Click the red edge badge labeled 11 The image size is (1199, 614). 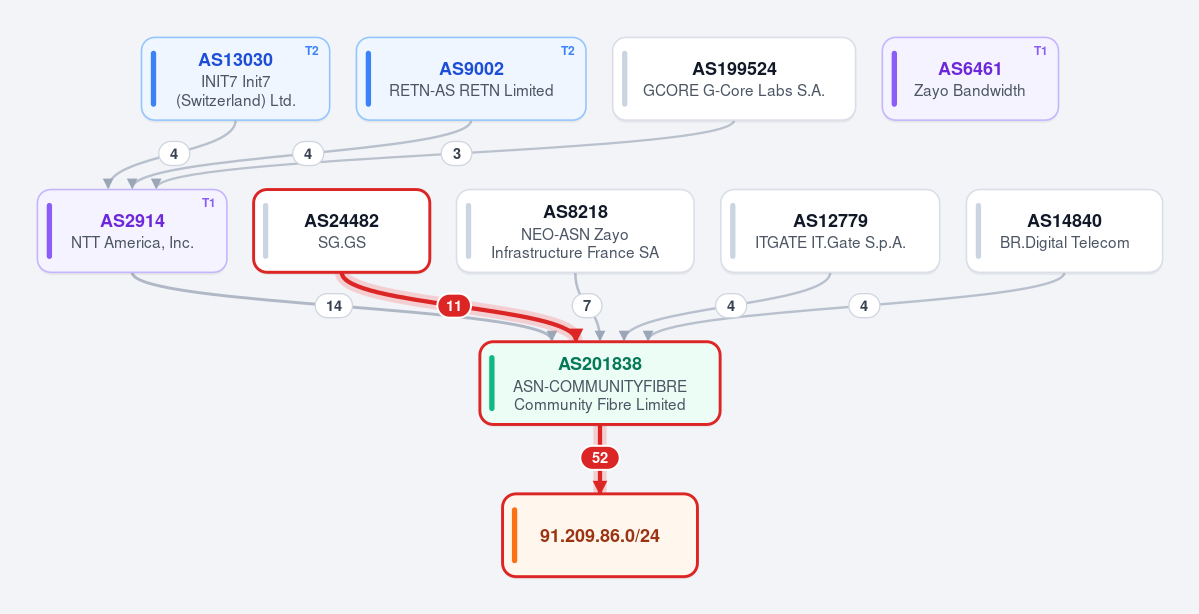click(453, 307)
